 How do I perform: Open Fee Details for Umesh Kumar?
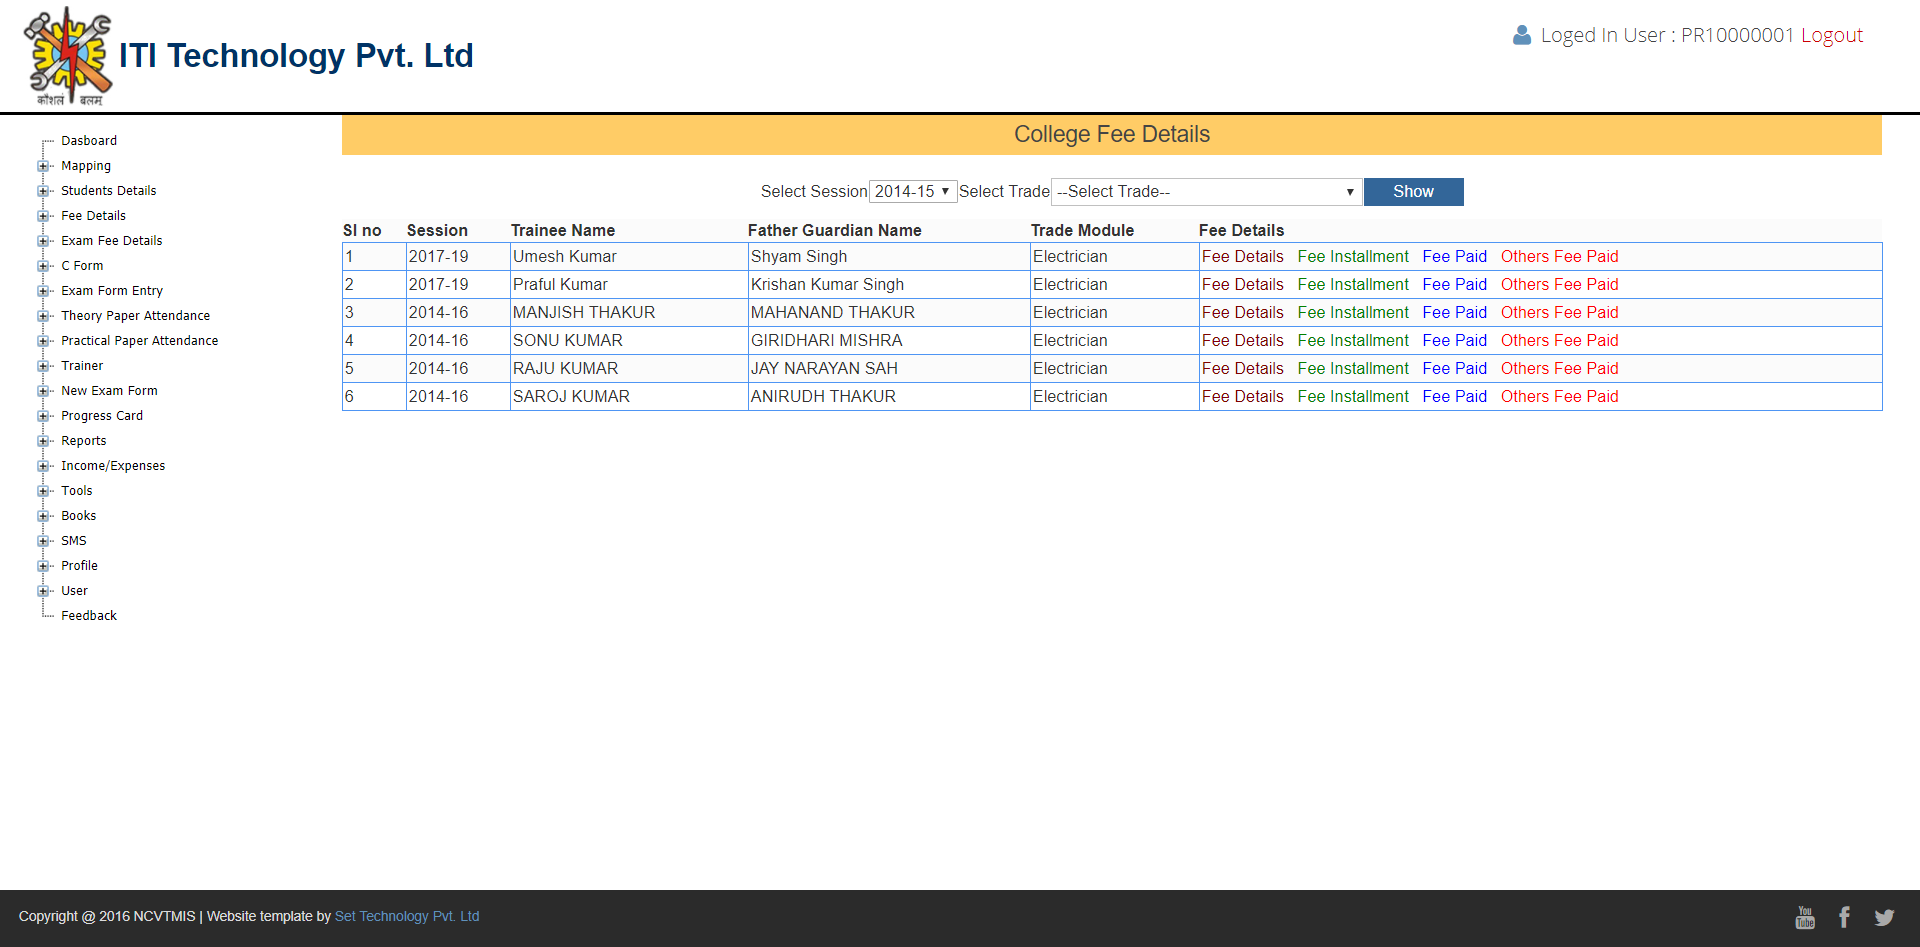click(x=1242, y=257)
